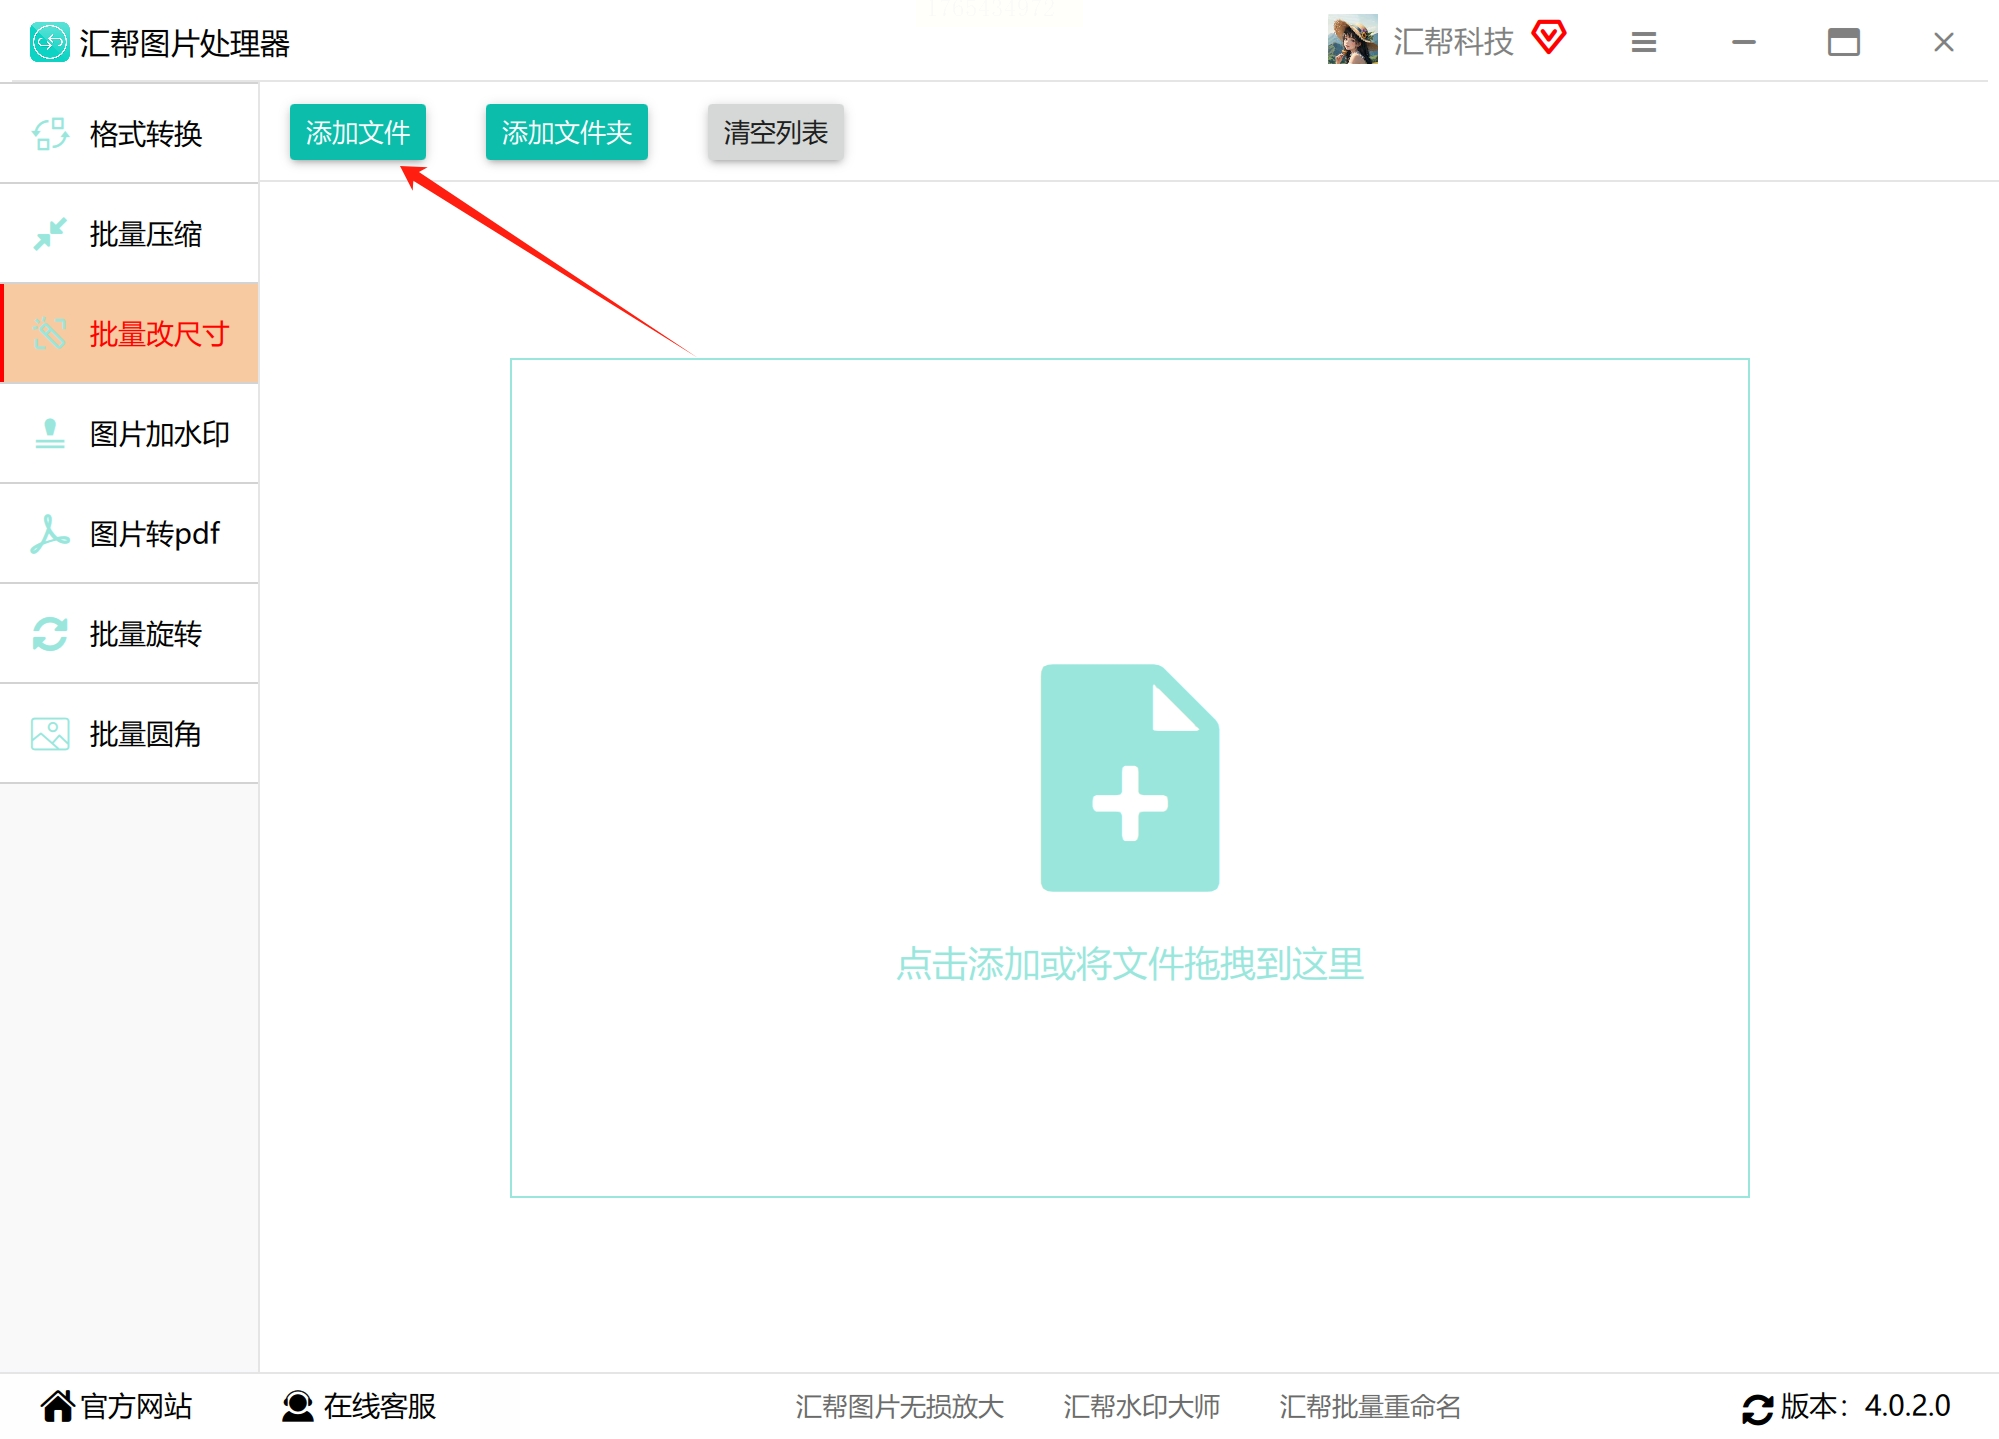Switch to 批量旋转 tab
The image size is (1999, 1439).
point(145,634)
